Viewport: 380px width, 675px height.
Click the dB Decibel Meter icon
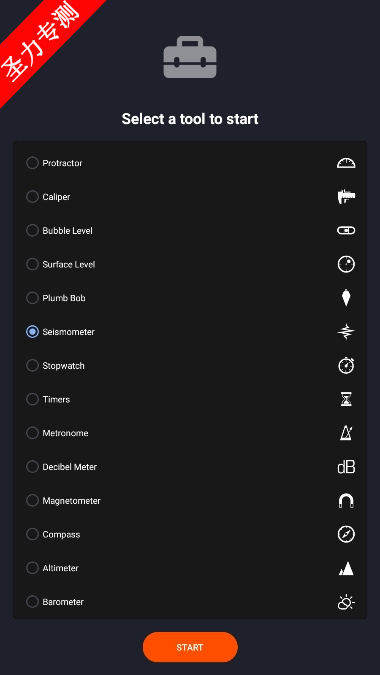pos(346,467)
